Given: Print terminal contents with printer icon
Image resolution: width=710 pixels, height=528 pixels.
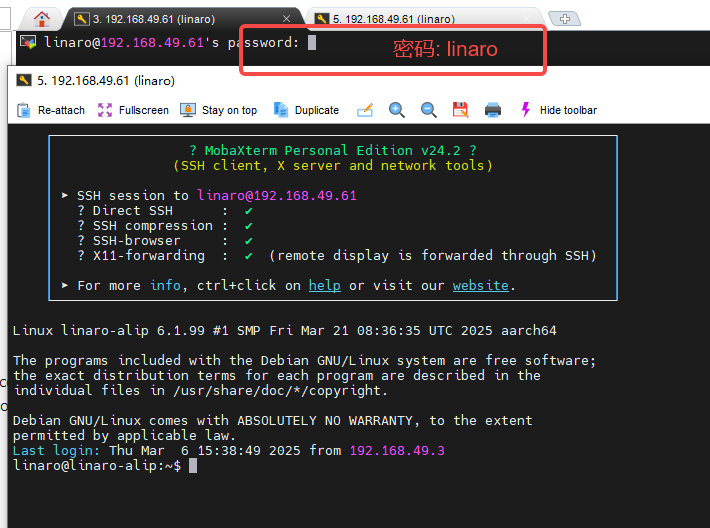Looking at the screenshot, I should [492, 110].
